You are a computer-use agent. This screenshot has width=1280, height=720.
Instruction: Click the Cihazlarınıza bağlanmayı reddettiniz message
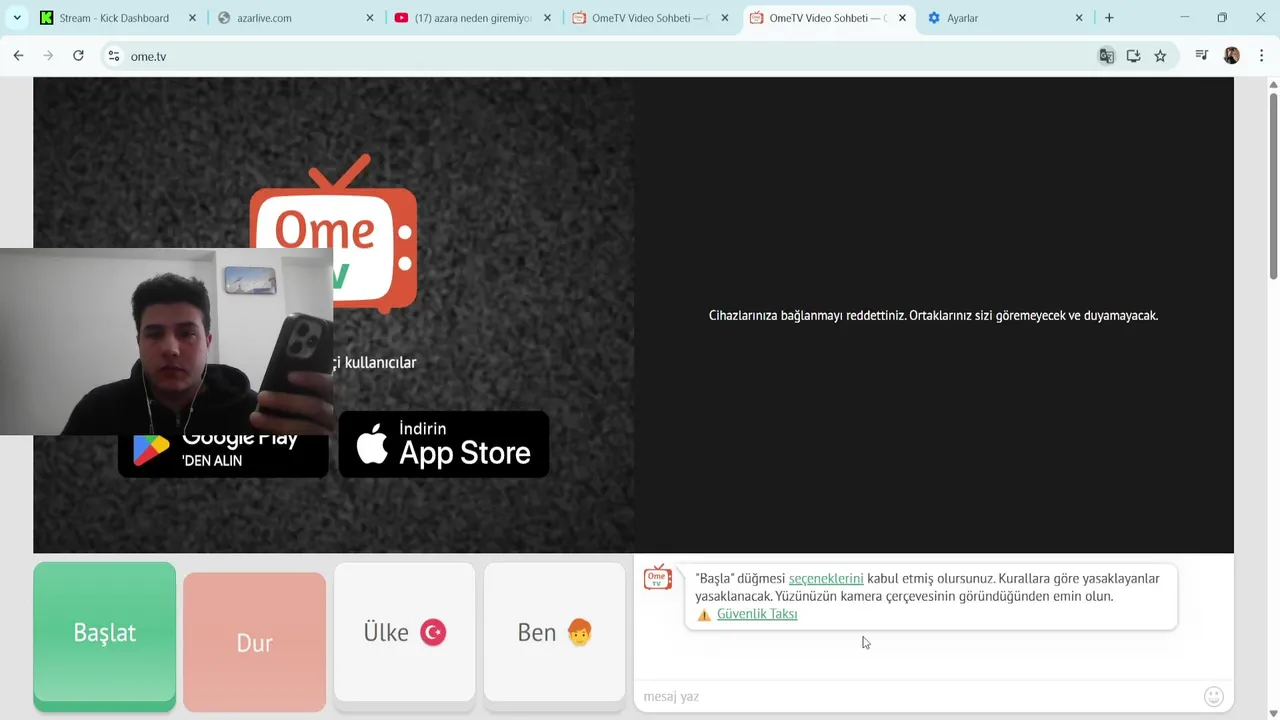[x=933, y=315]
